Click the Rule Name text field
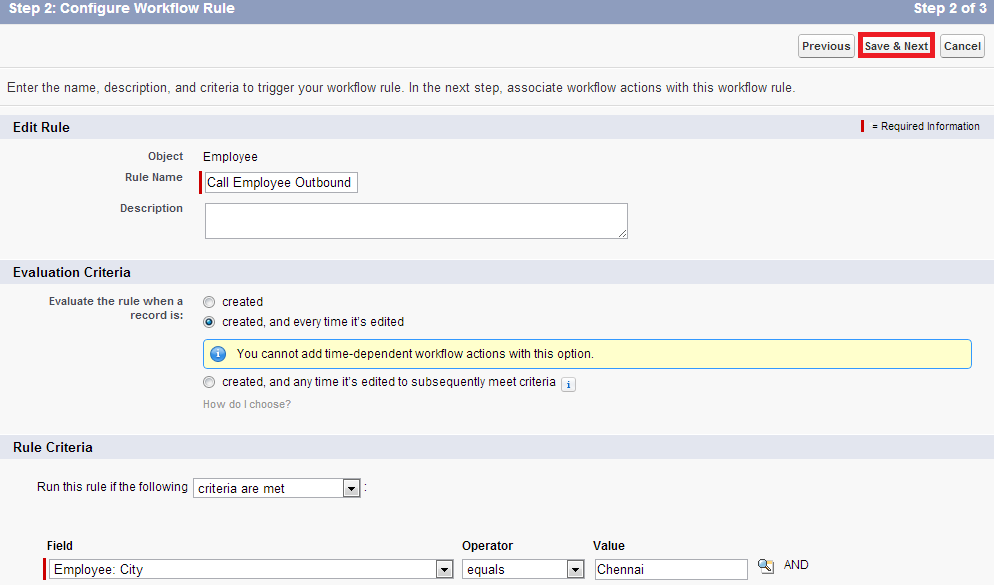Image resolution: width=994 pixels, height=585 pixels. (281, 183)
